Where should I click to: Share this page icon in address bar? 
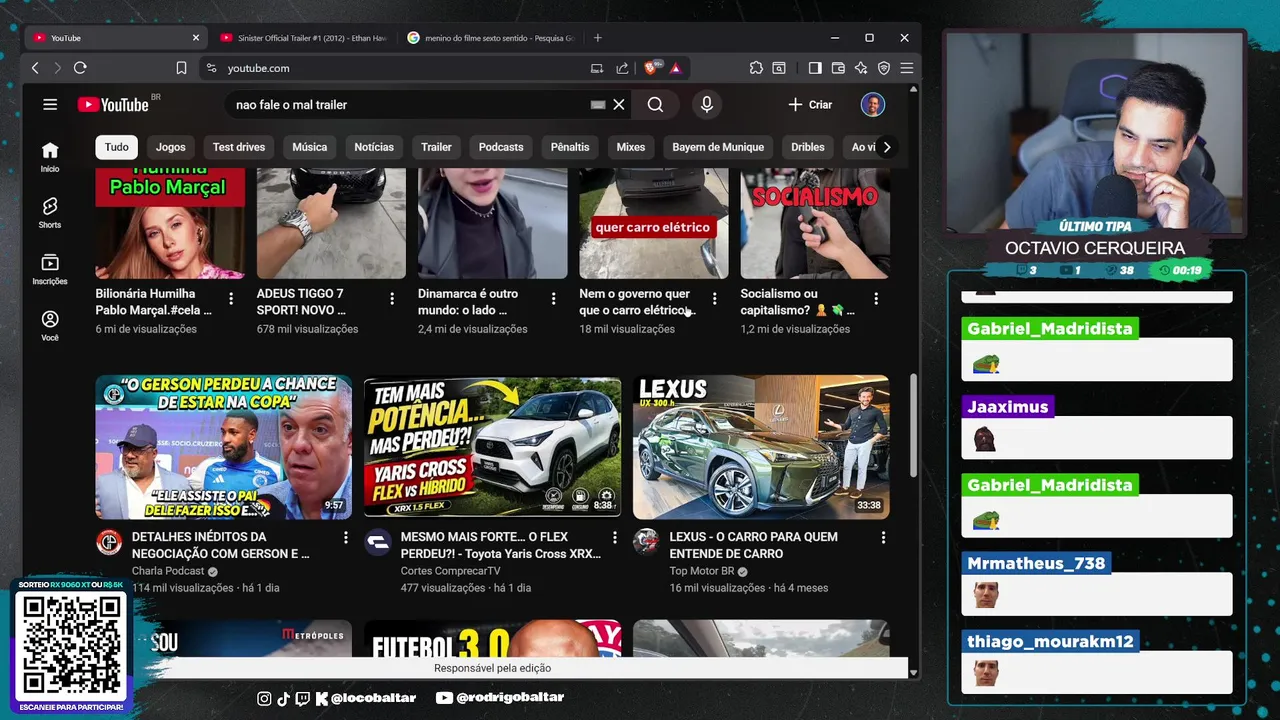click(622, 68)
